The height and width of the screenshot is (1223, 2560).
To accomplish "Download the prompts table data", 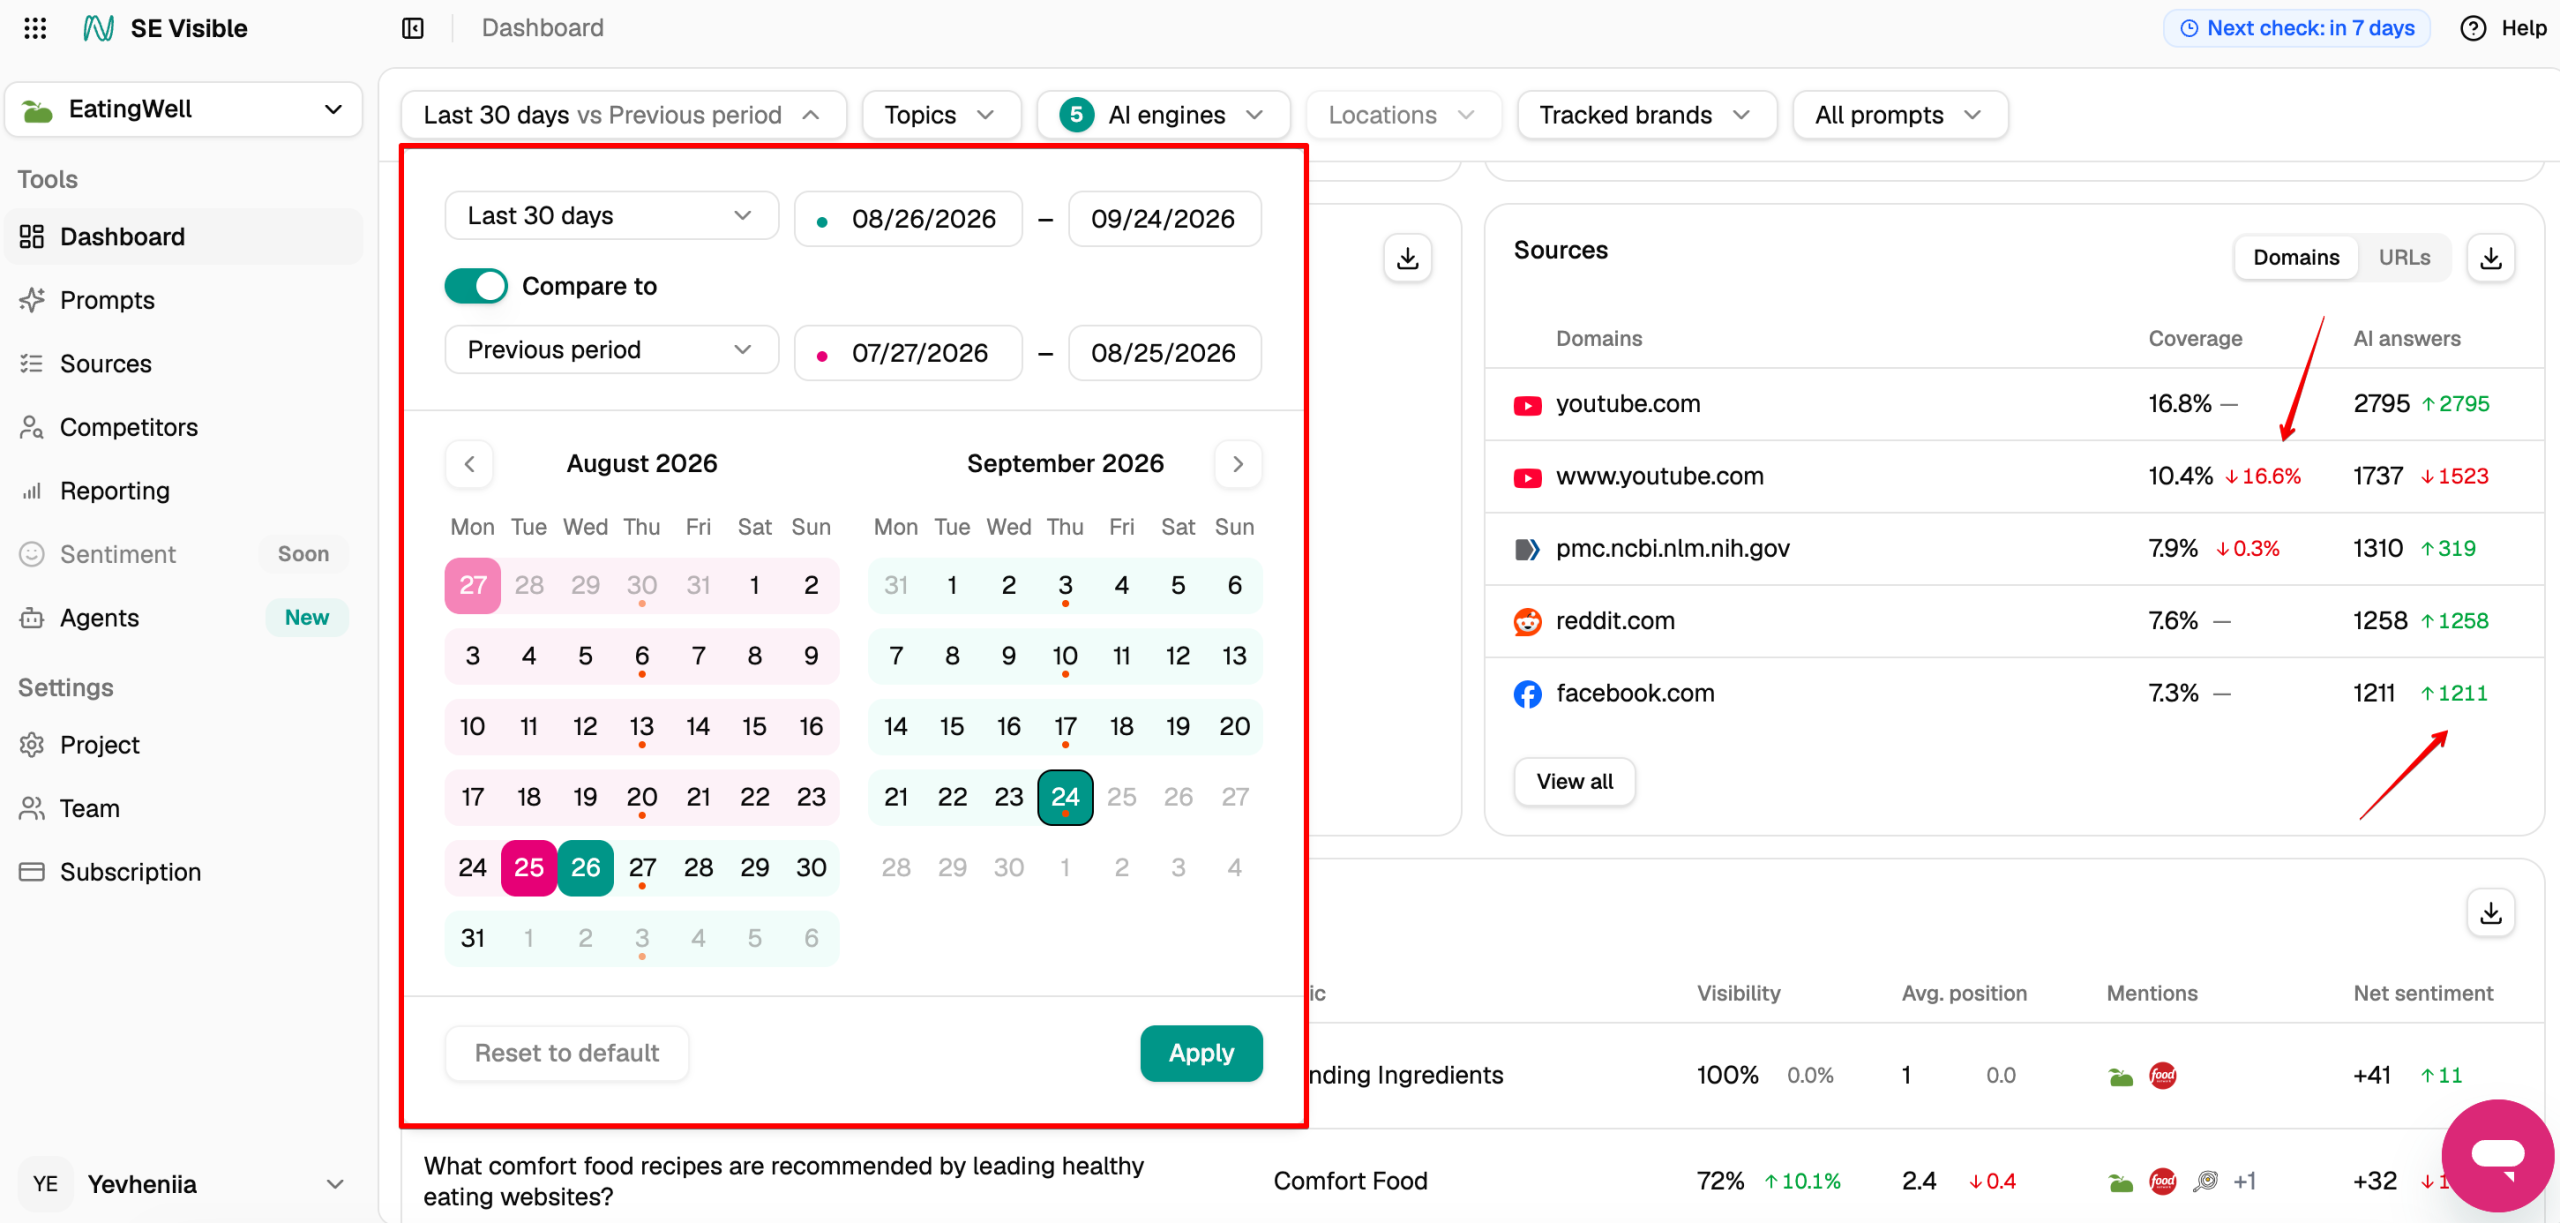I will 2491,913.
